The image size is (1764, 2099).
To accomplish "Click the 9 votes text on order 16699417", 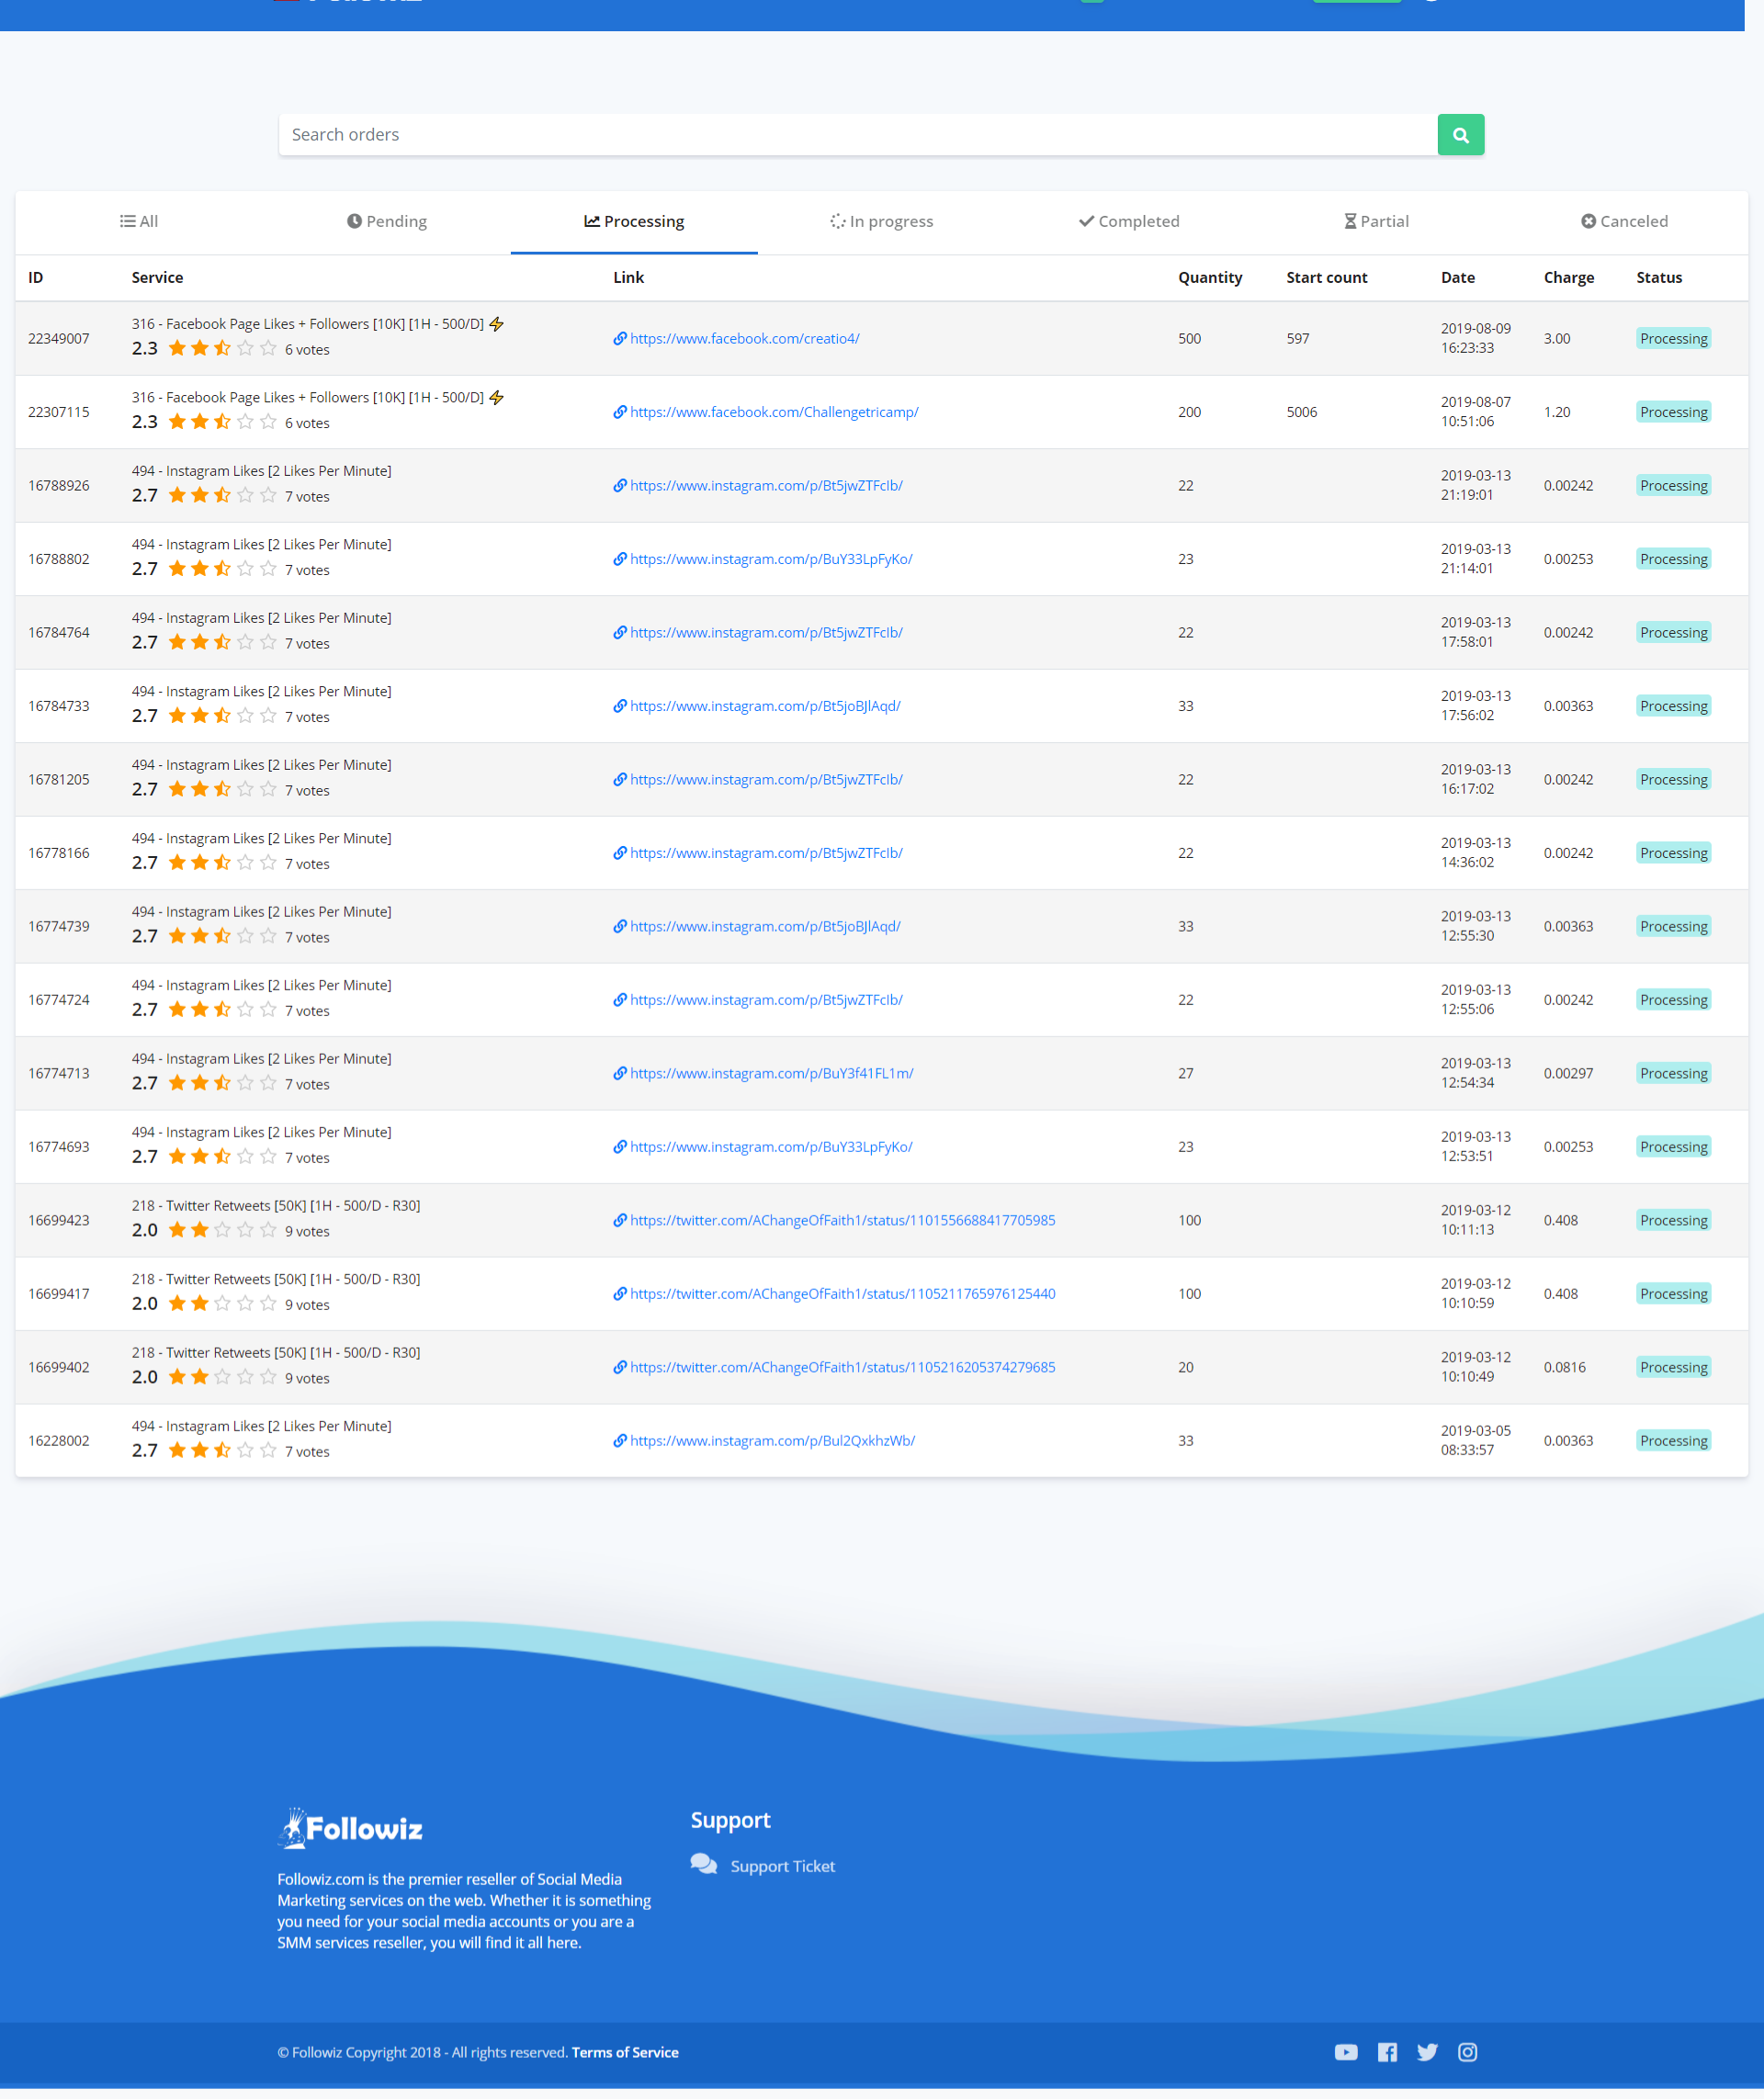I will tap(307, 1305).
